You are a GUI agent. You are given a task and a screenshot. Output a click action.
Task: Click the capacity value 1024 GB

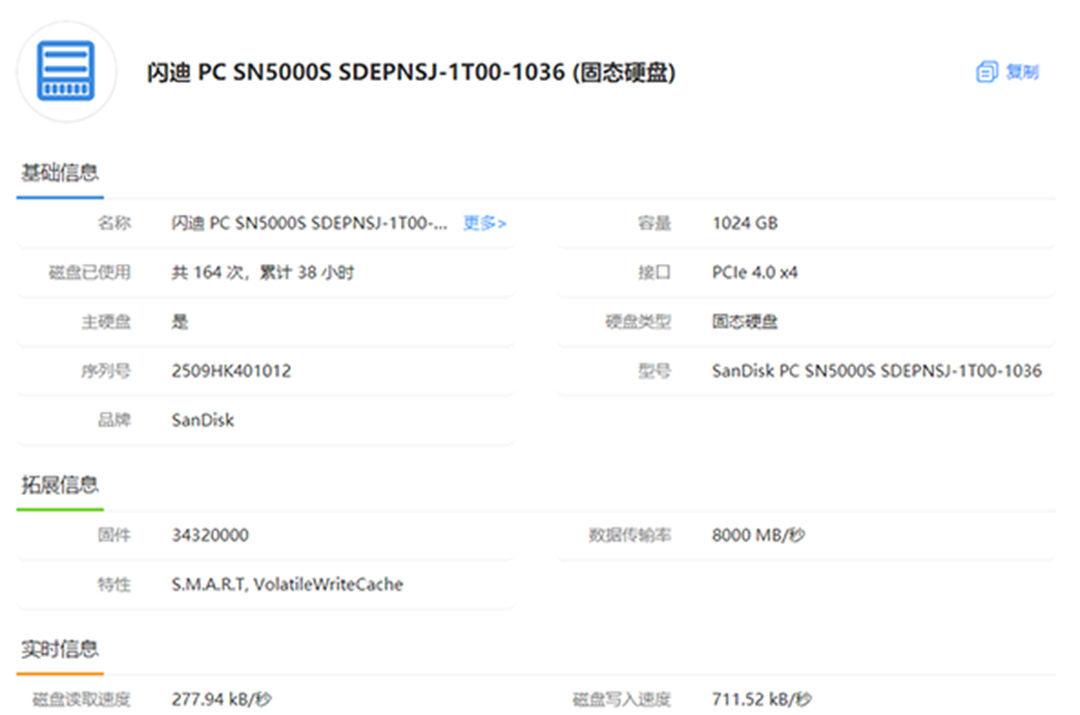(x=744, y=223)
